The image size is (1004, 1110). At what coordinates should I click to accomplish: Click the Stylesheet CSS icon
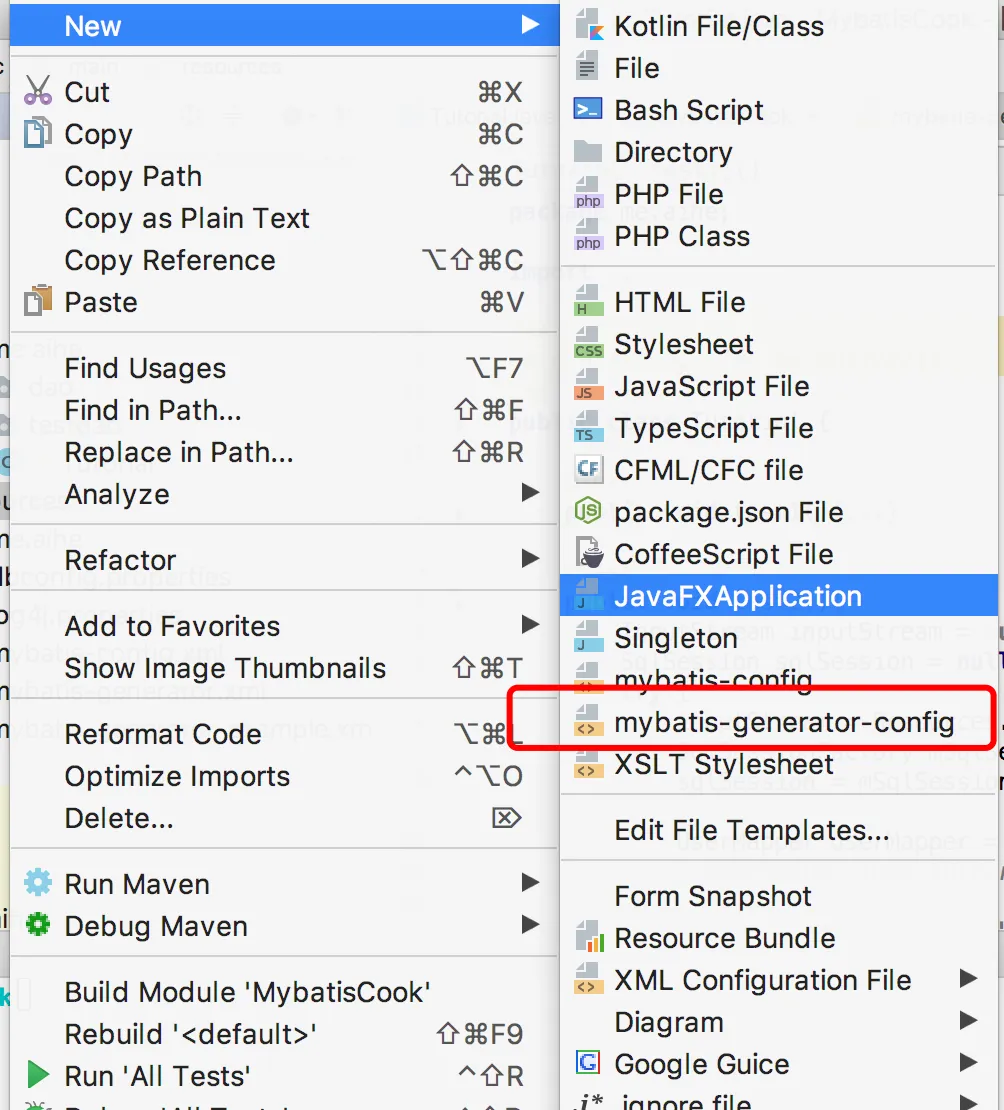588,343
